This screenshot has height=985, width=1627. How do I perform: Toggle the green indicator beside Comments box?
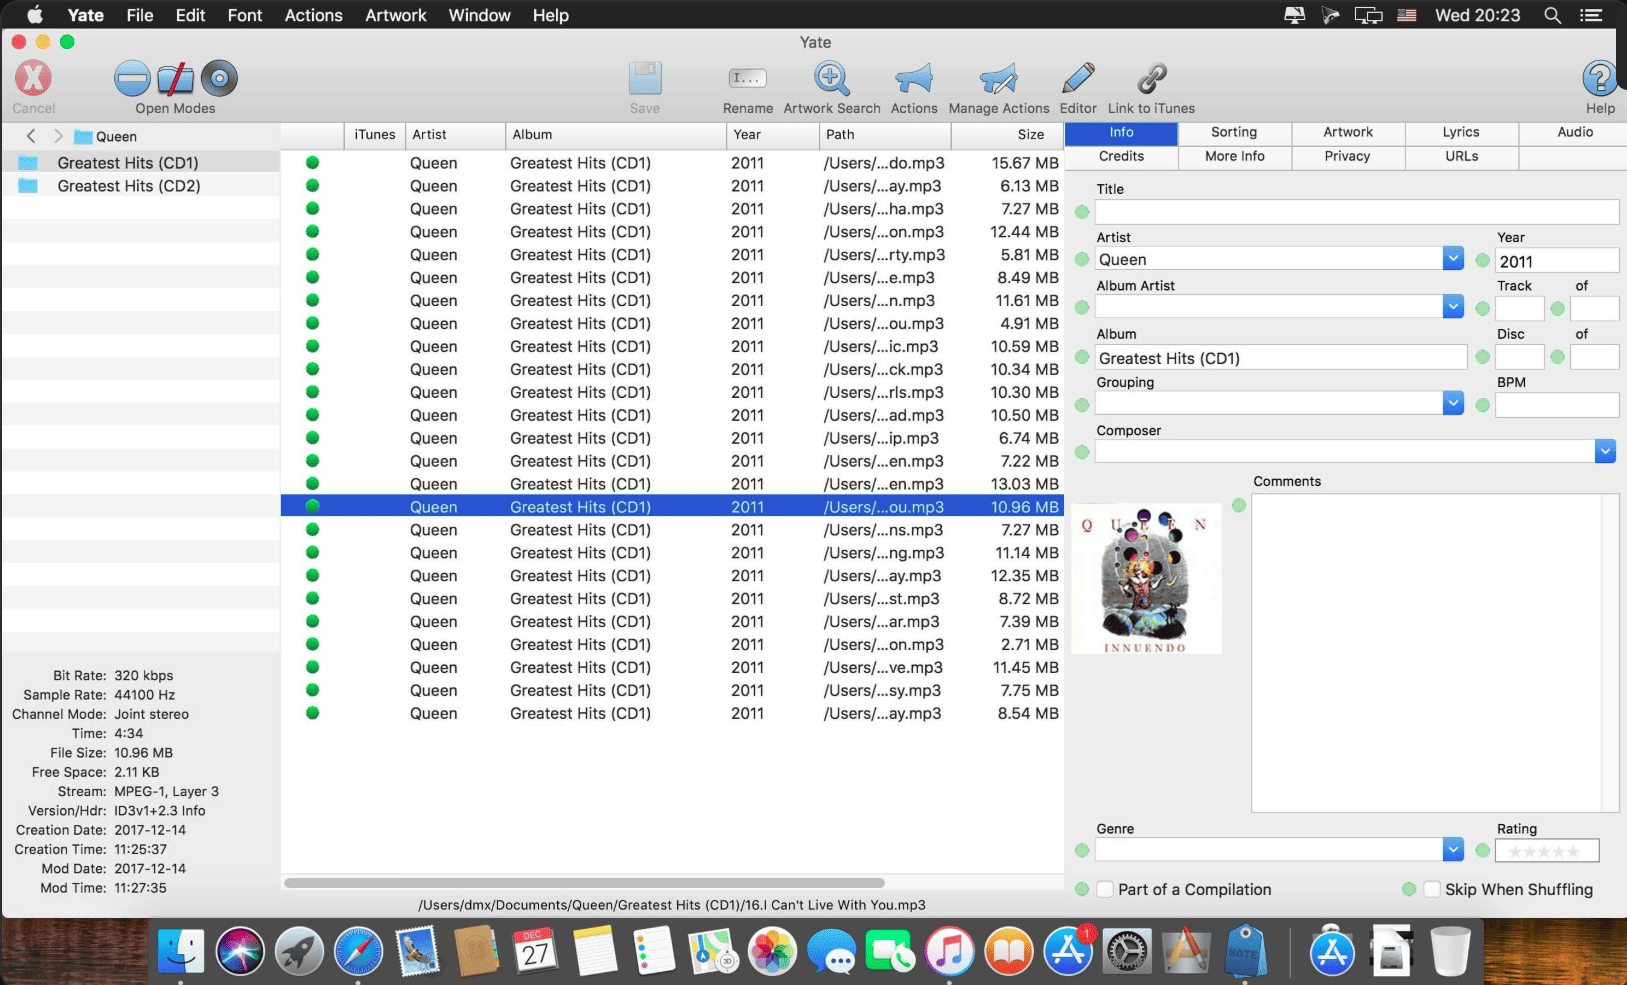point(1239,506)
